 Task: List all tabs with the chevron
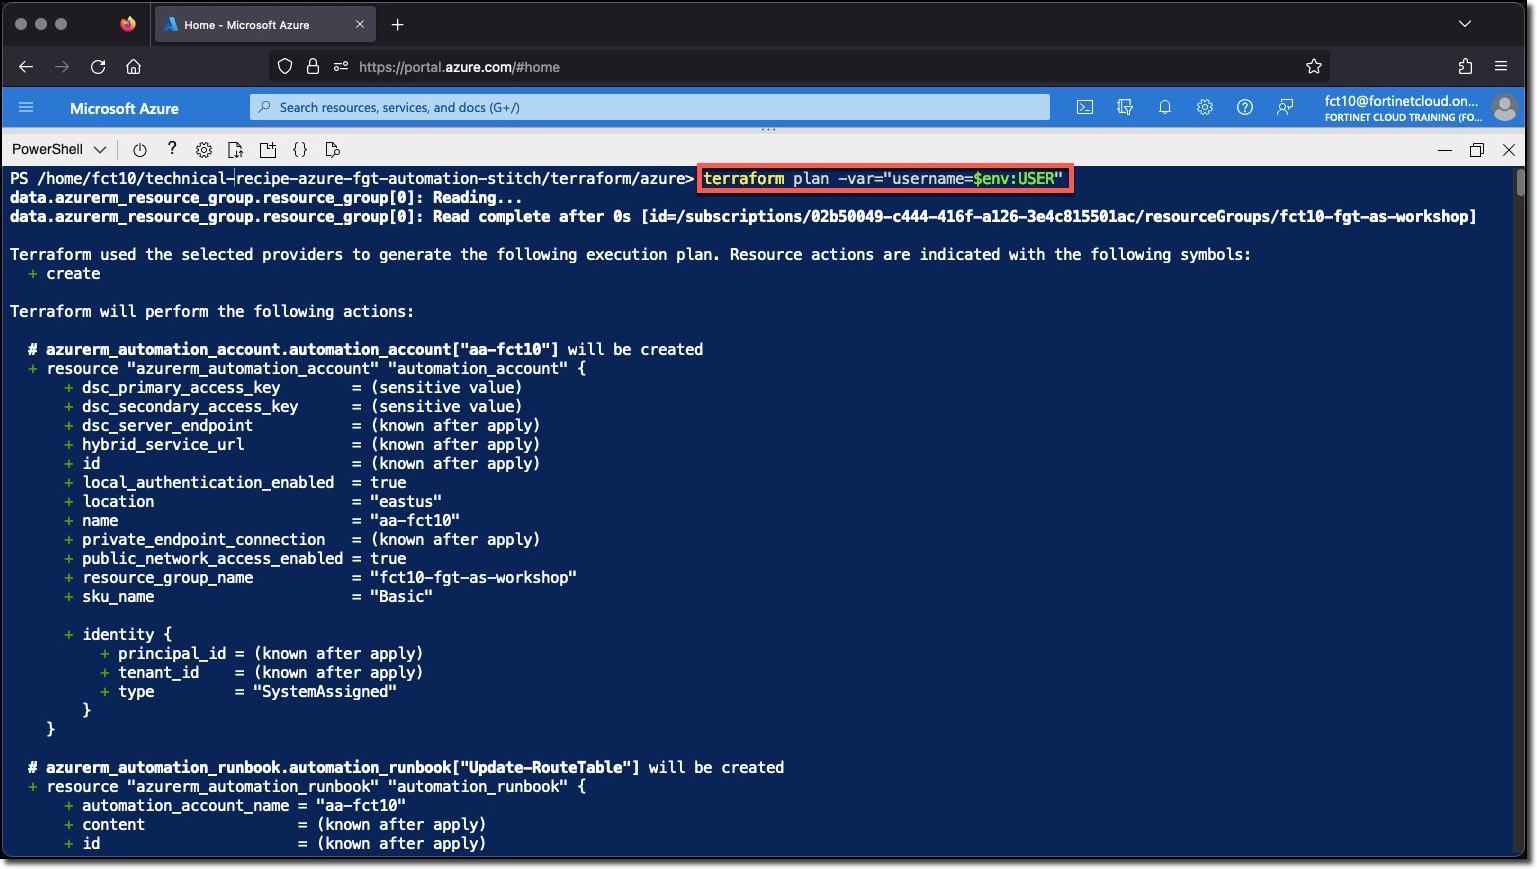tap(1465, 24)
